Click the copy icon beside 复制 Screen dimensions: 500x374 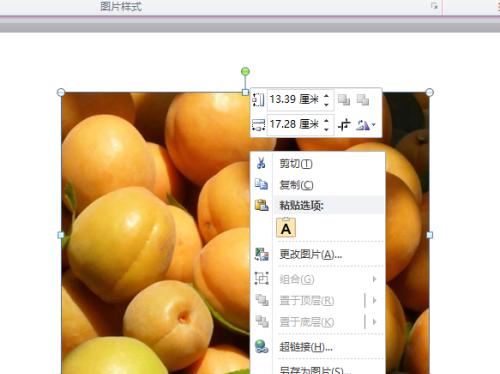pyautogui.click(x=261, y=184)
